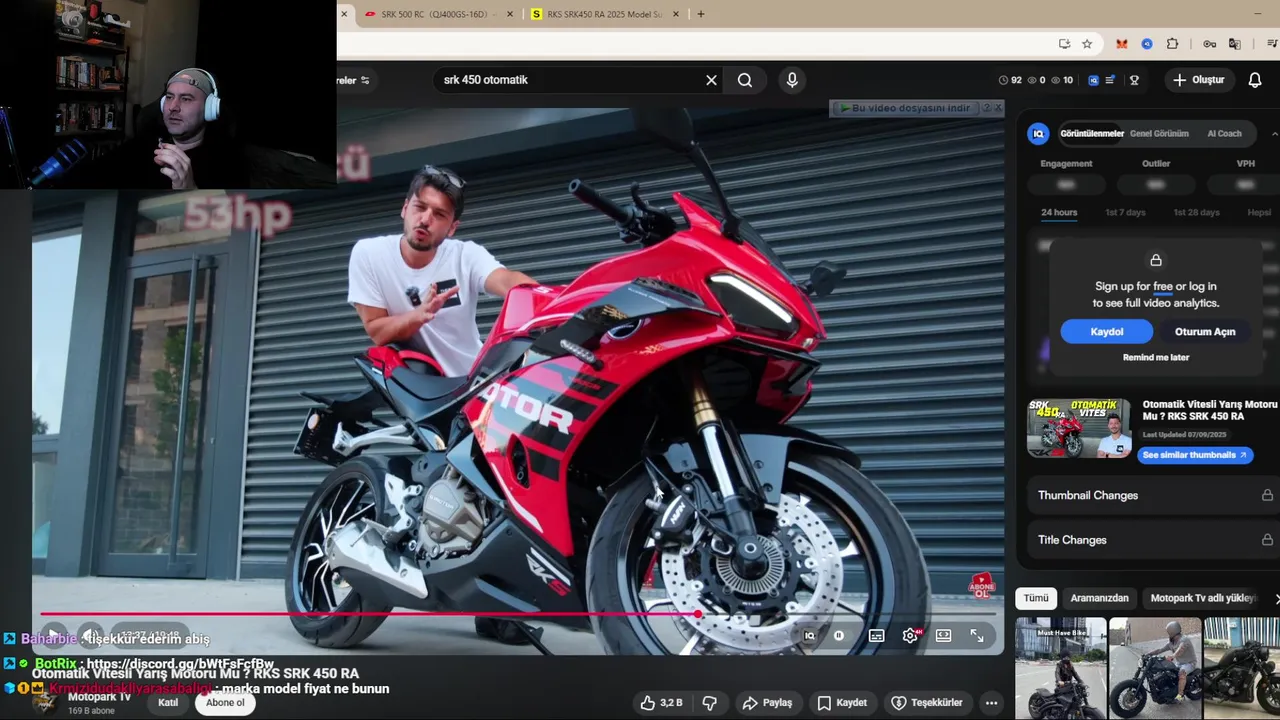1280x720 pixels.
Task: Like the video with thumbs up
Action: coord(662,703)
